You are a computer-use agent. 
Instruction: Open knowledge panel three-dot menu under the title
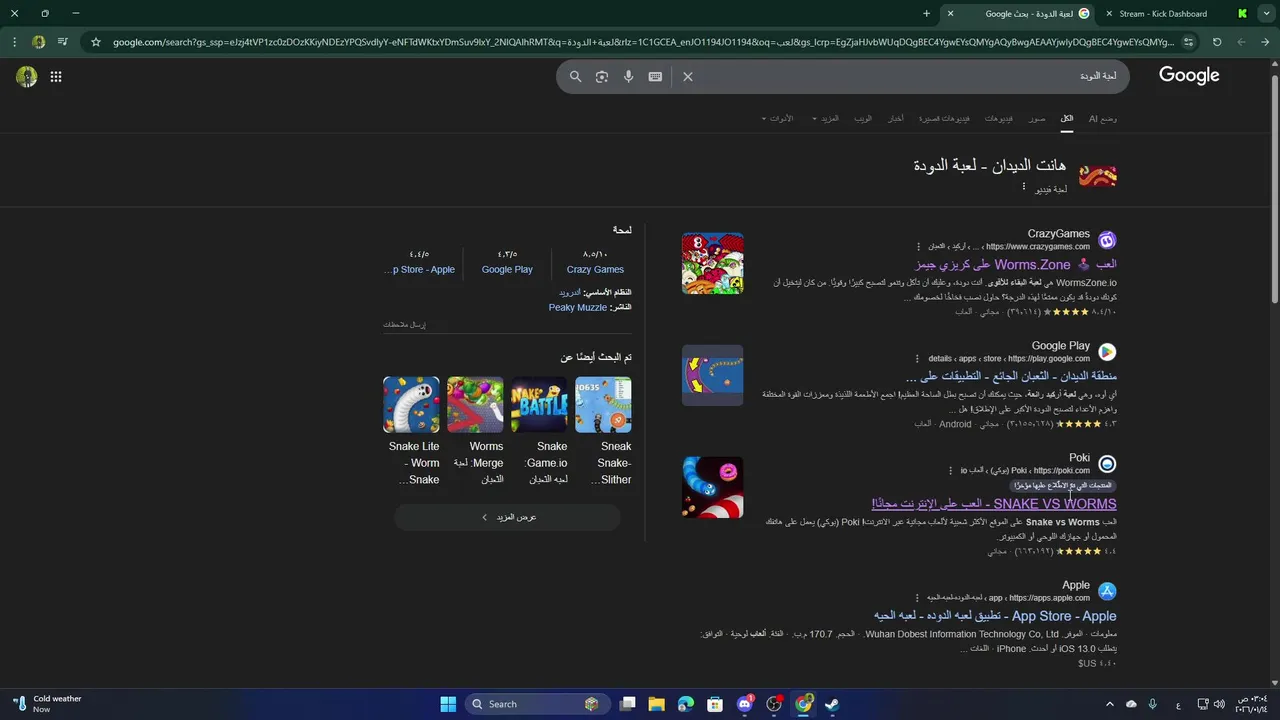[x=1024, y=187]
